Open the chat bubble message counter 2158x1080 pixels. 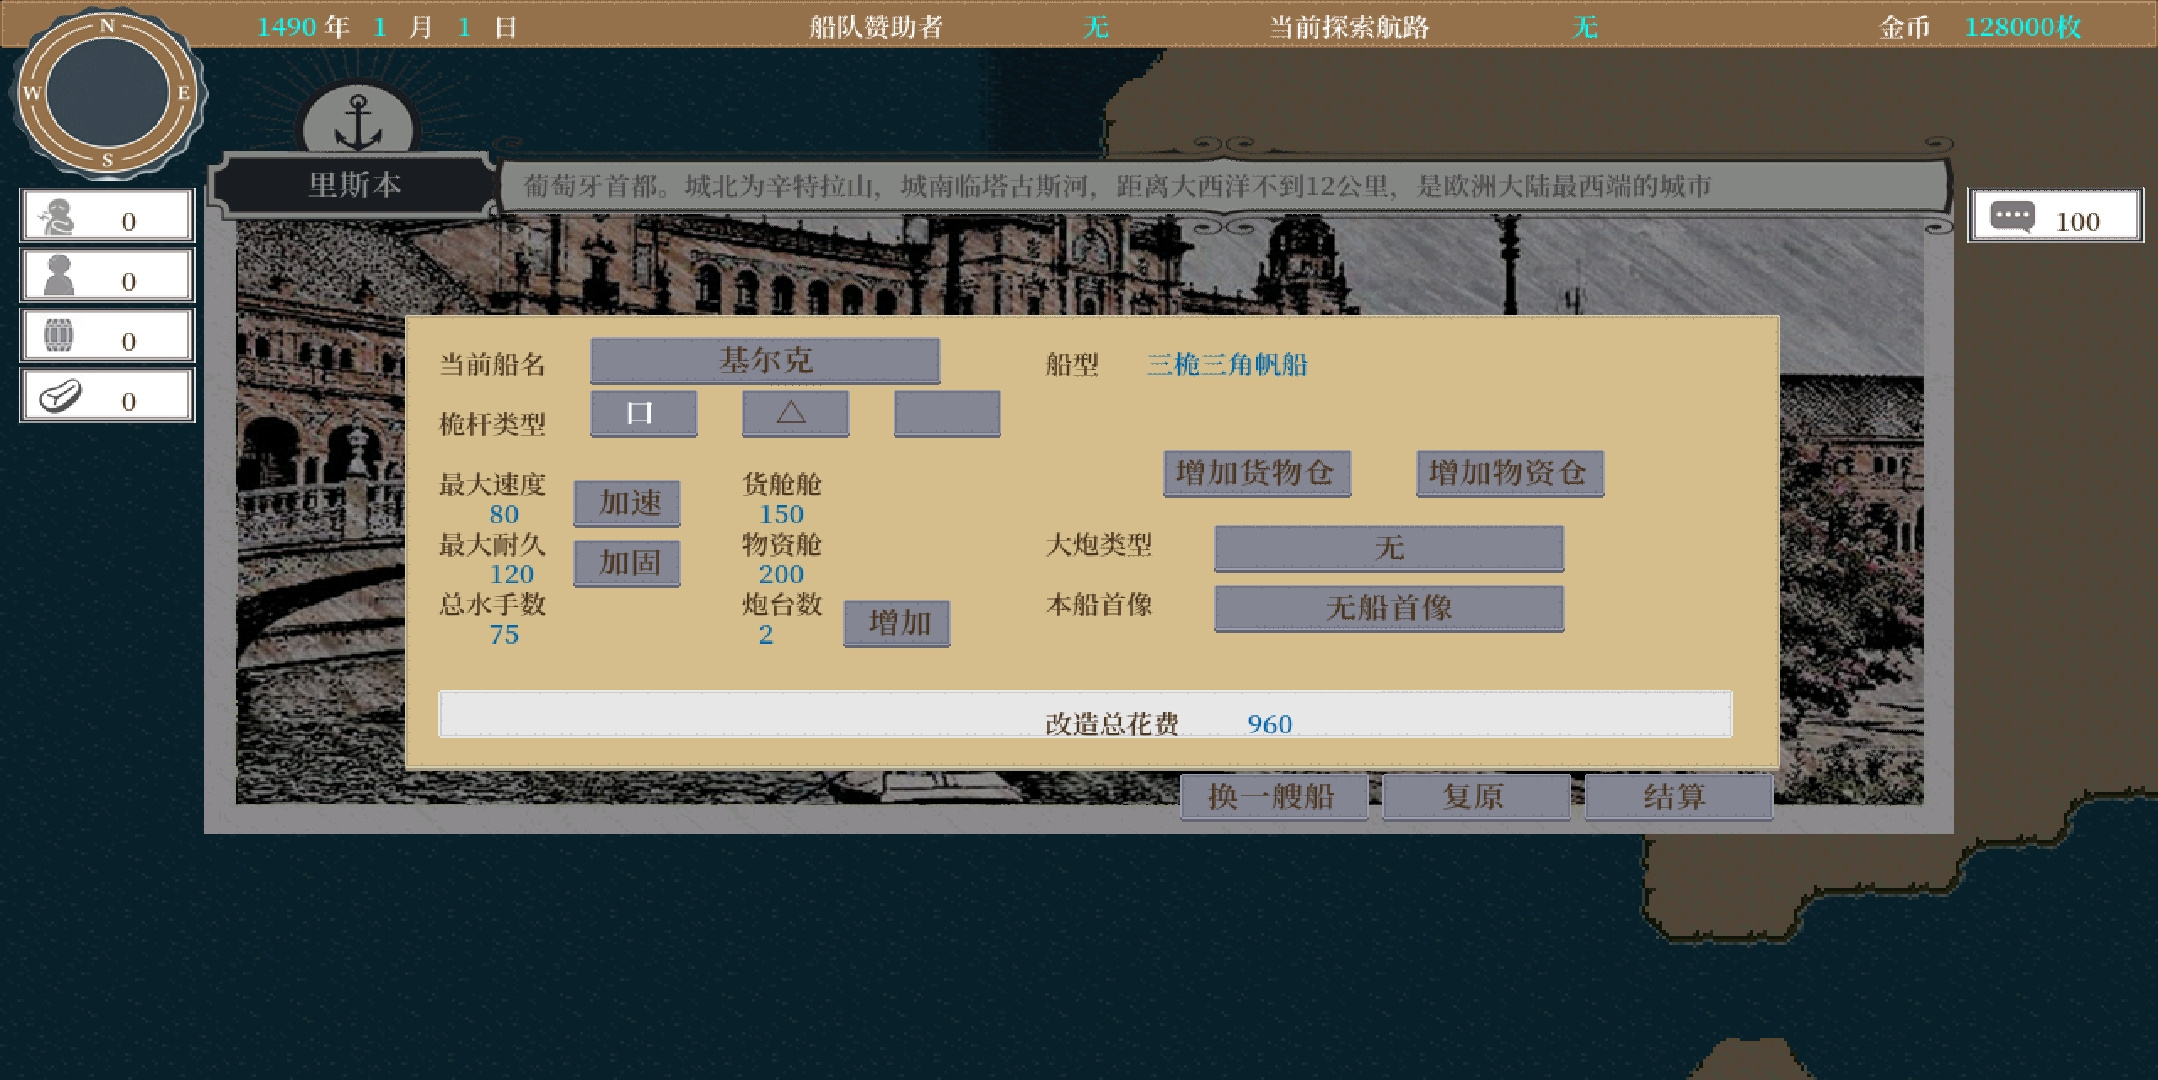click(x=2056, y=216)
